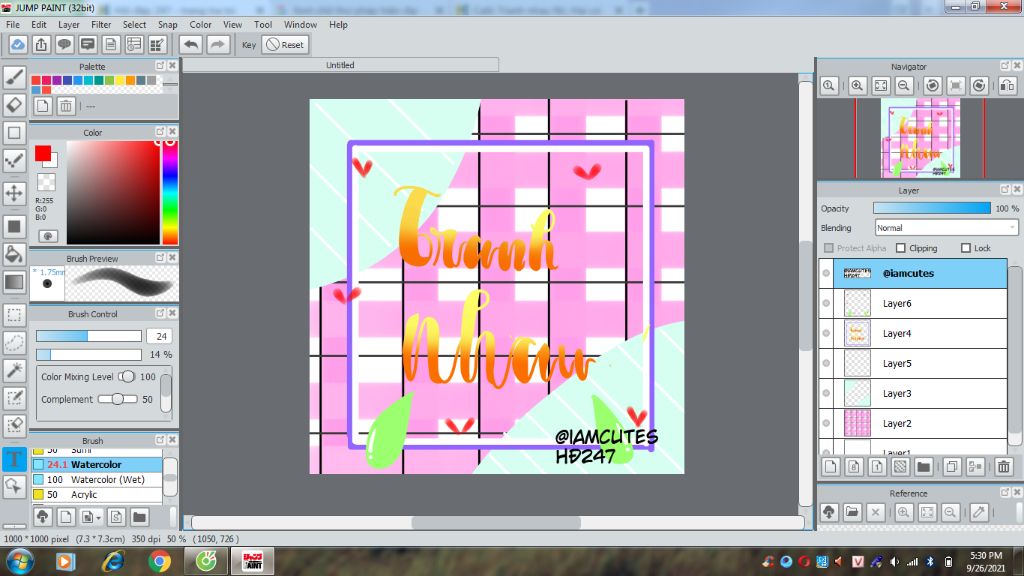Click the red foreground color swatch
1024x576 pixels.
coord(43,153)
